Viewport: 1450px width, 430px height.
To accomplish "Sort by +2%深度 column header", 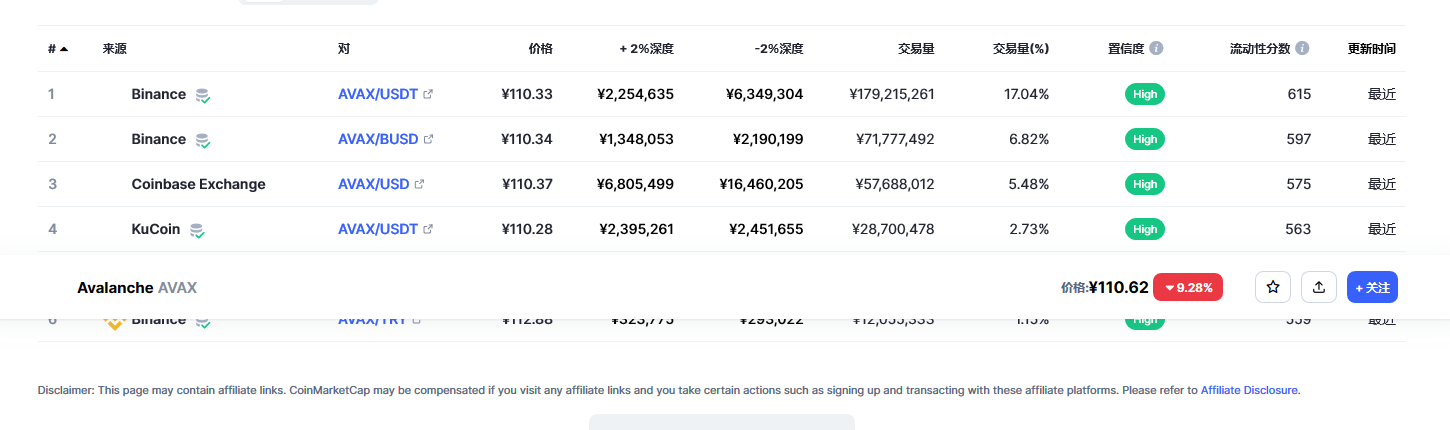I will tap(646, 48).
